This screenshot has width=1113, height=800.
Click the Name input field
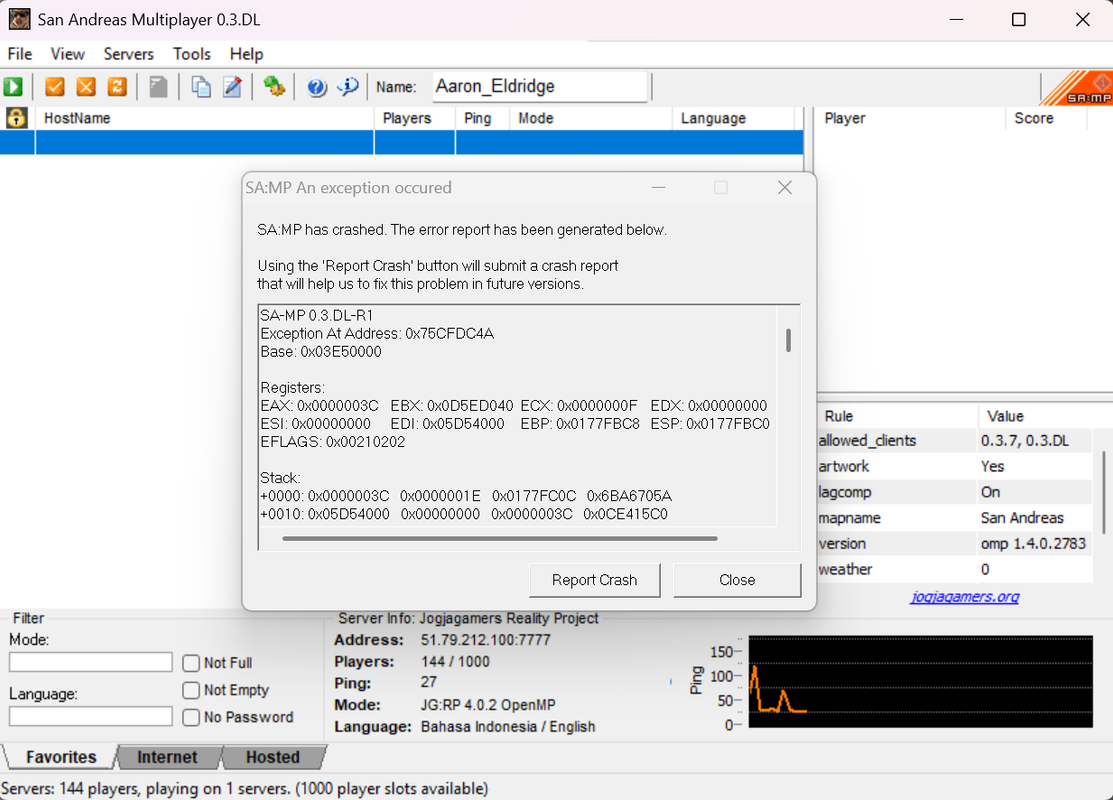click(x=540, y=87)
